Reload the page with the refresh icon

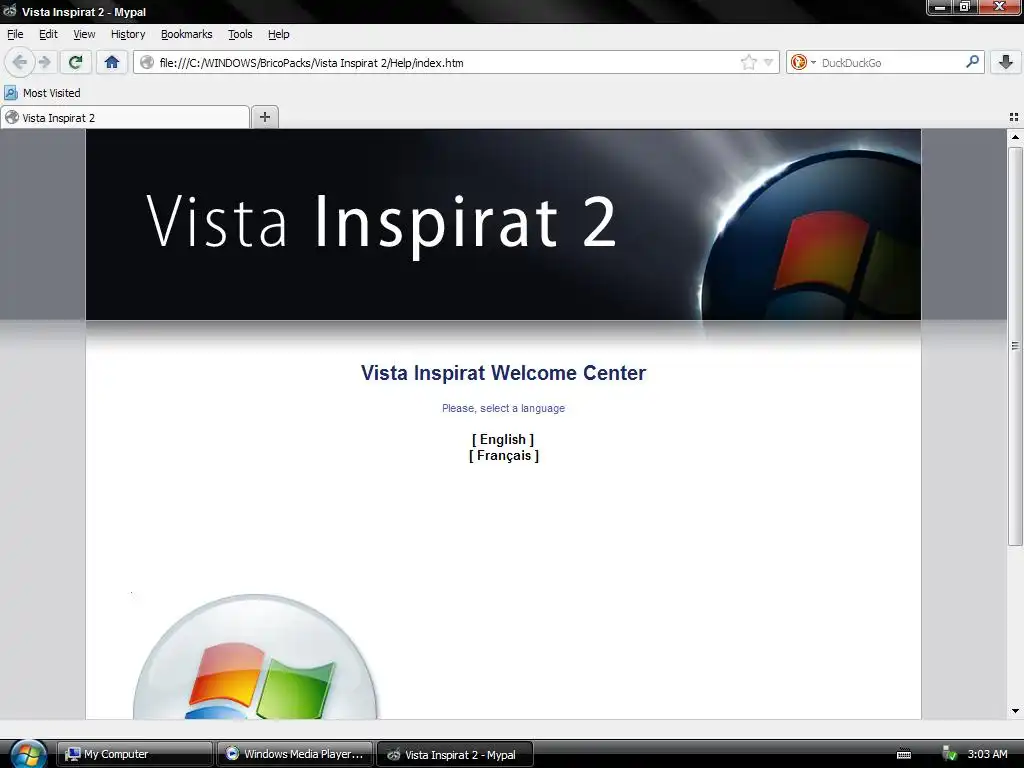[x=76, y=62]
